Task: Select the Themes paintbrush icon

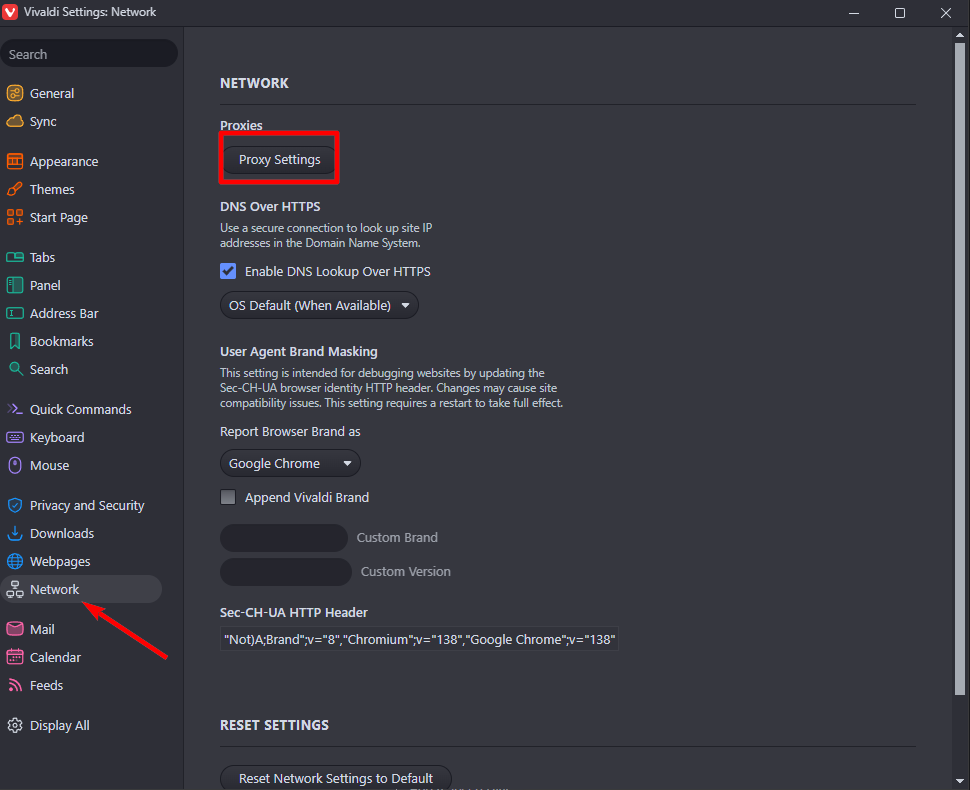Action: point(15,189)
